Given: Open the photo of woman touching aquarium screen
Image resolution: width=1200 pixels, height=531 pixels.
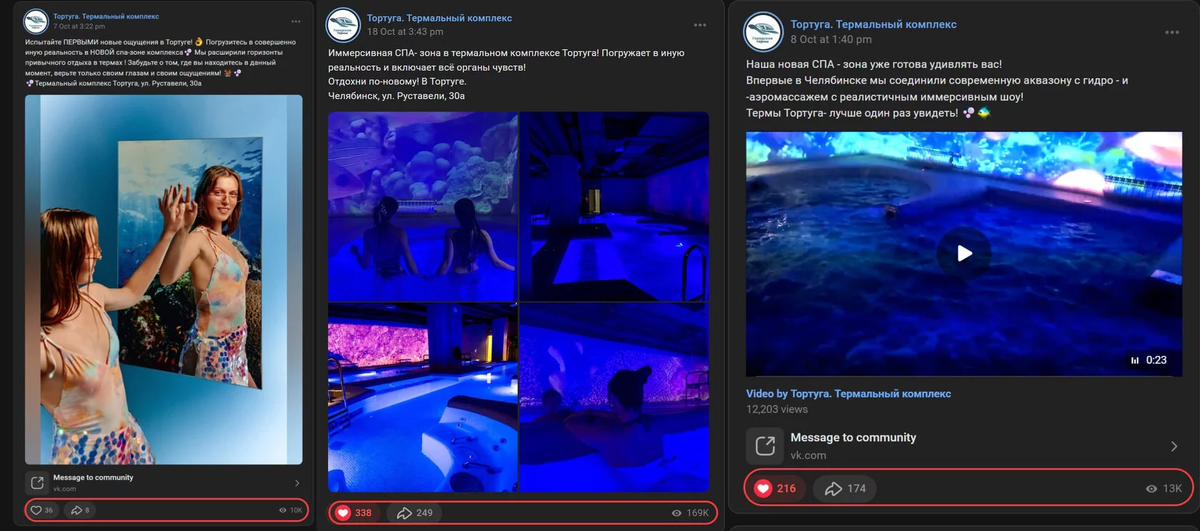Looking at the screenshot, I should point(164,279).
